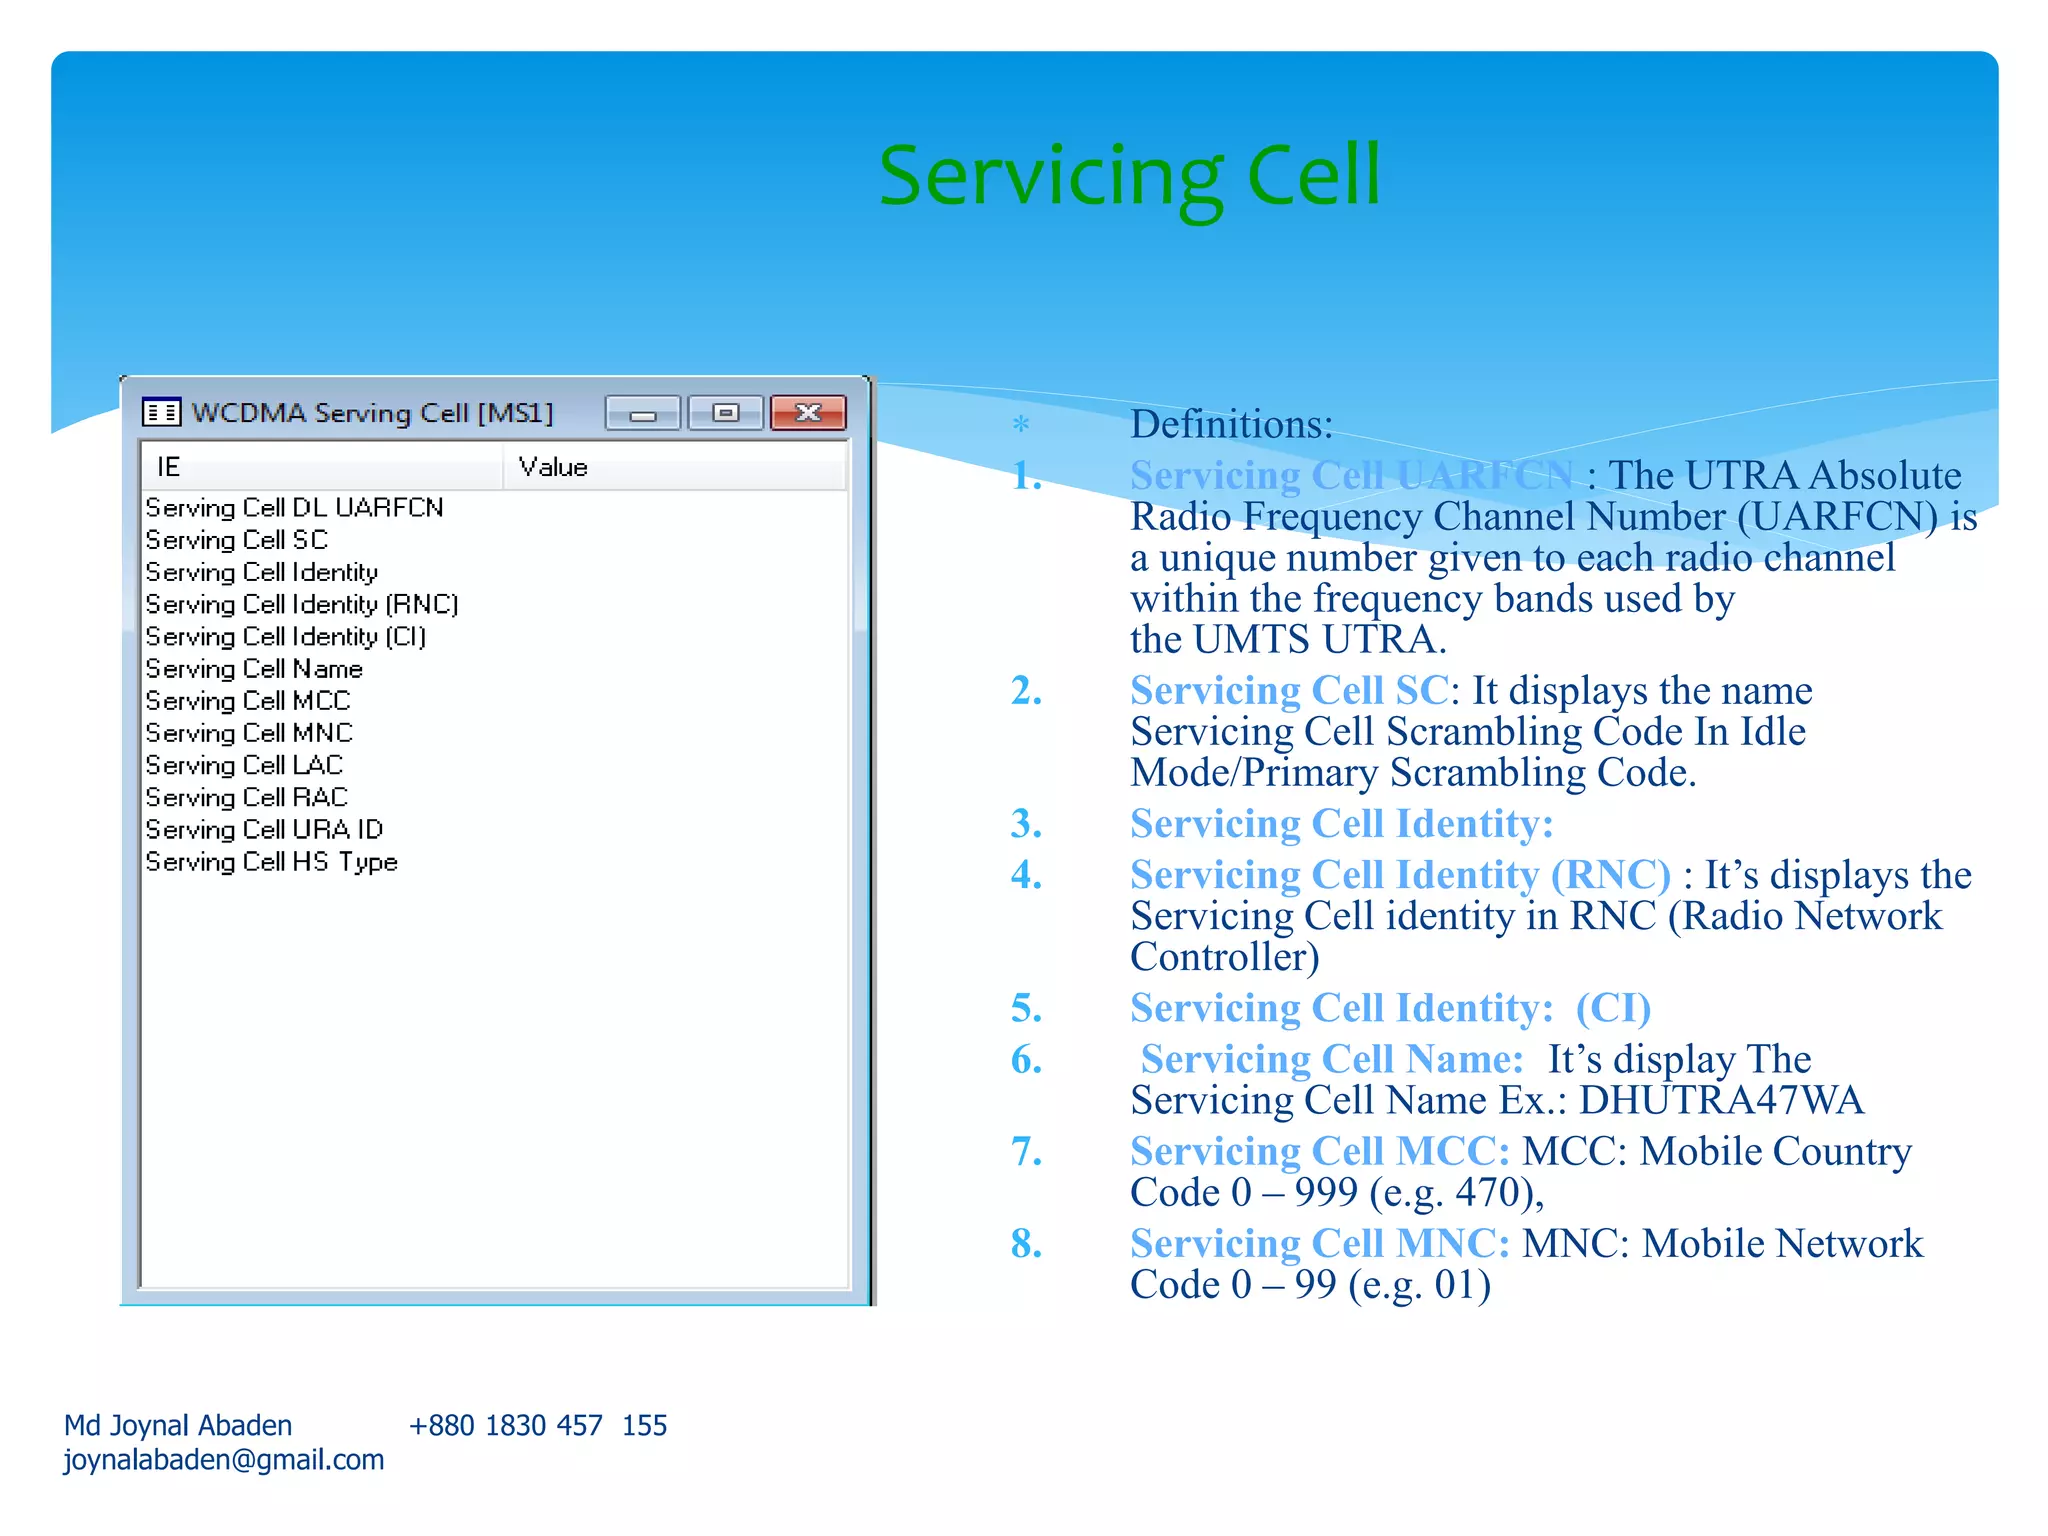Minimize the WCDMA Serving Cell window

click(x=642, y=413)
